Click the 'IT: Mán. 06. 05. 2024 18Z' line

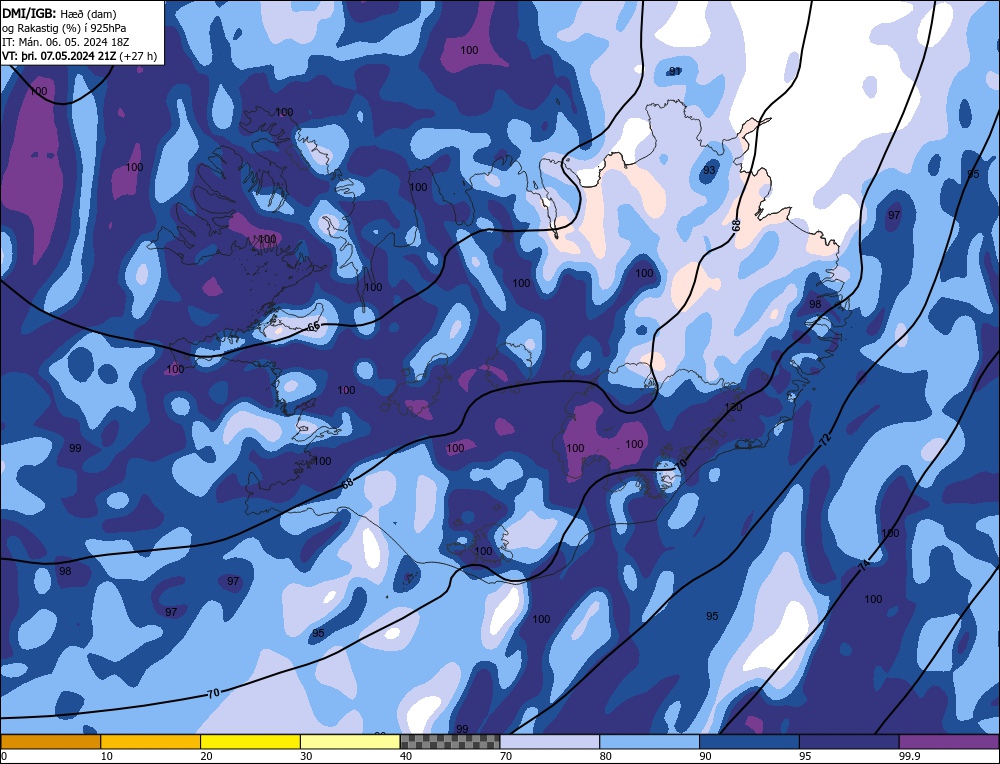pyautogui.click(x=65, y=42)
